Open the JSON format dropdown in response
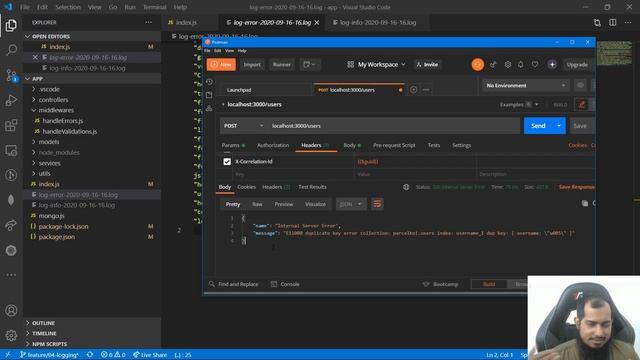Viewport: 640px width, 360px height. [351, 204]
